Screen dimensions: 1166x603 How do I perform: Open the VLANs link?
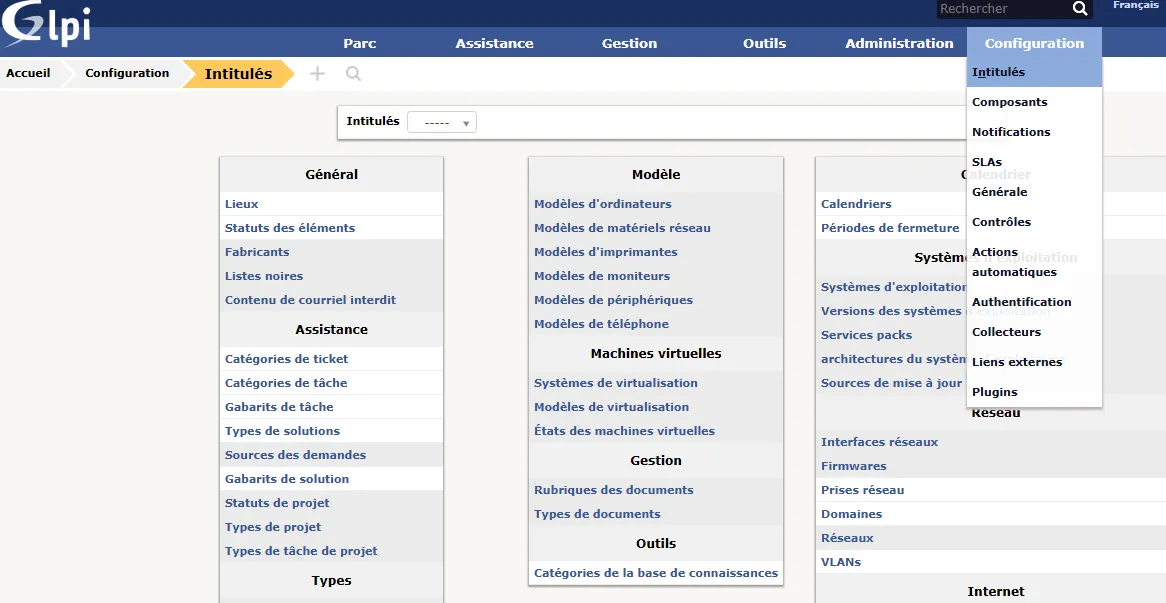(x=841, y=561)
